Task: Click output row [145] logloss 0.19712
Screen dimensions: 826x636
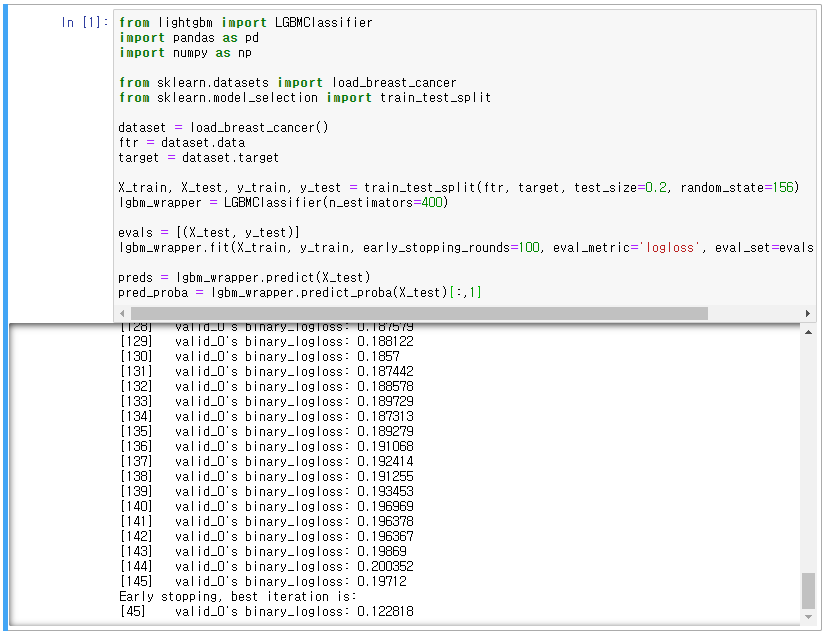Action: click(263, 582)
